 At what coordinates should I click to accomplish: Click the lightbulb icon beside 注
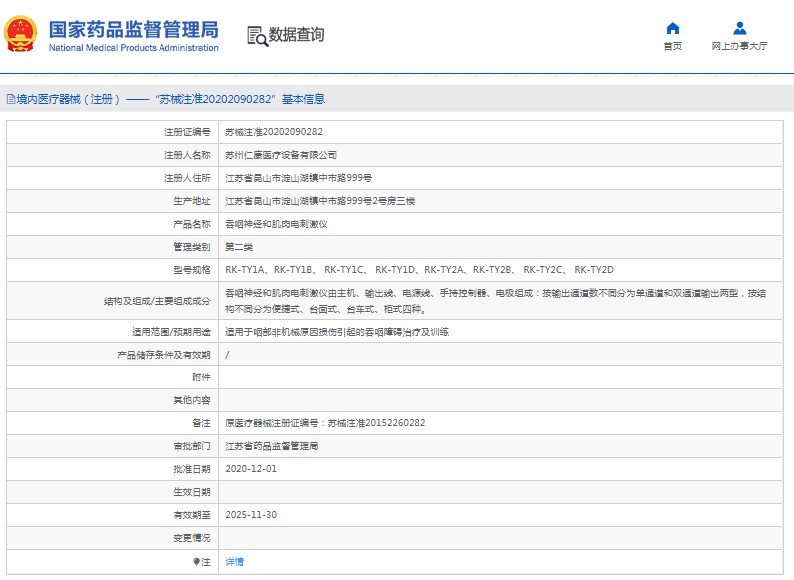pos(197,562)
